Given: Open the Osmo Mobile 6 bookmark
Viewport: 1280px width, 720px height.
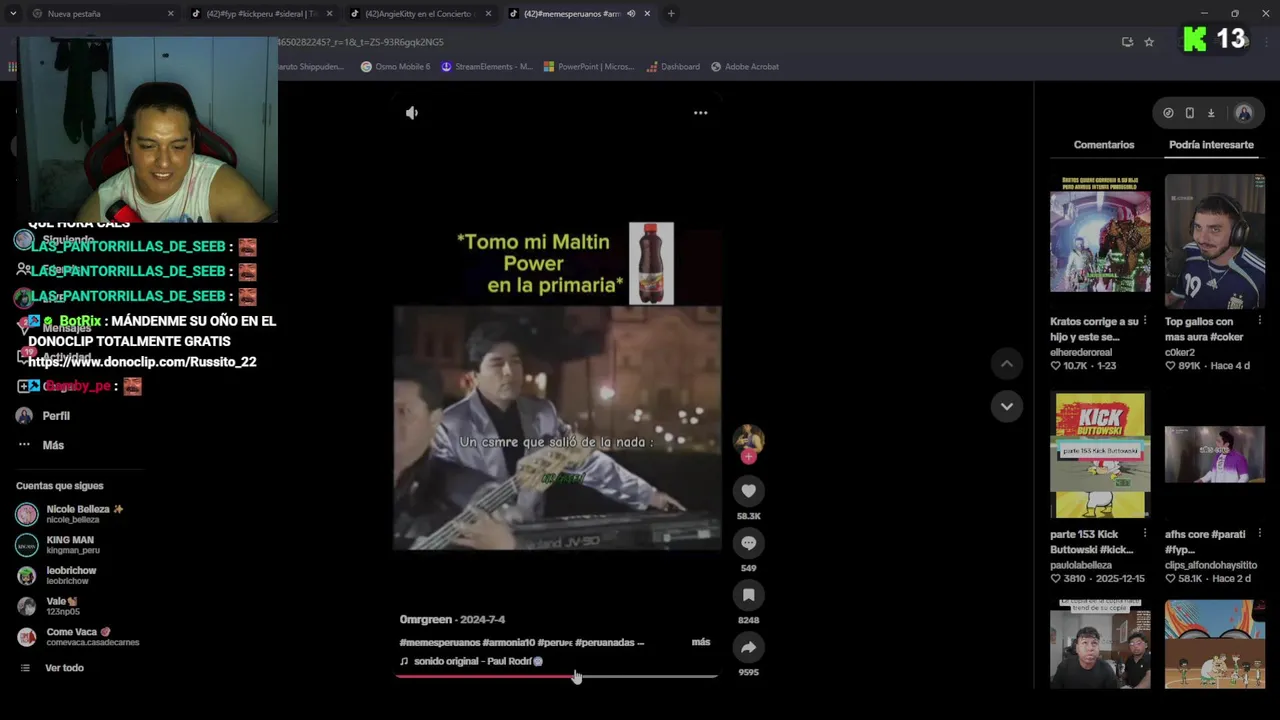Looking at the screenshot, I should click(396, 67).
